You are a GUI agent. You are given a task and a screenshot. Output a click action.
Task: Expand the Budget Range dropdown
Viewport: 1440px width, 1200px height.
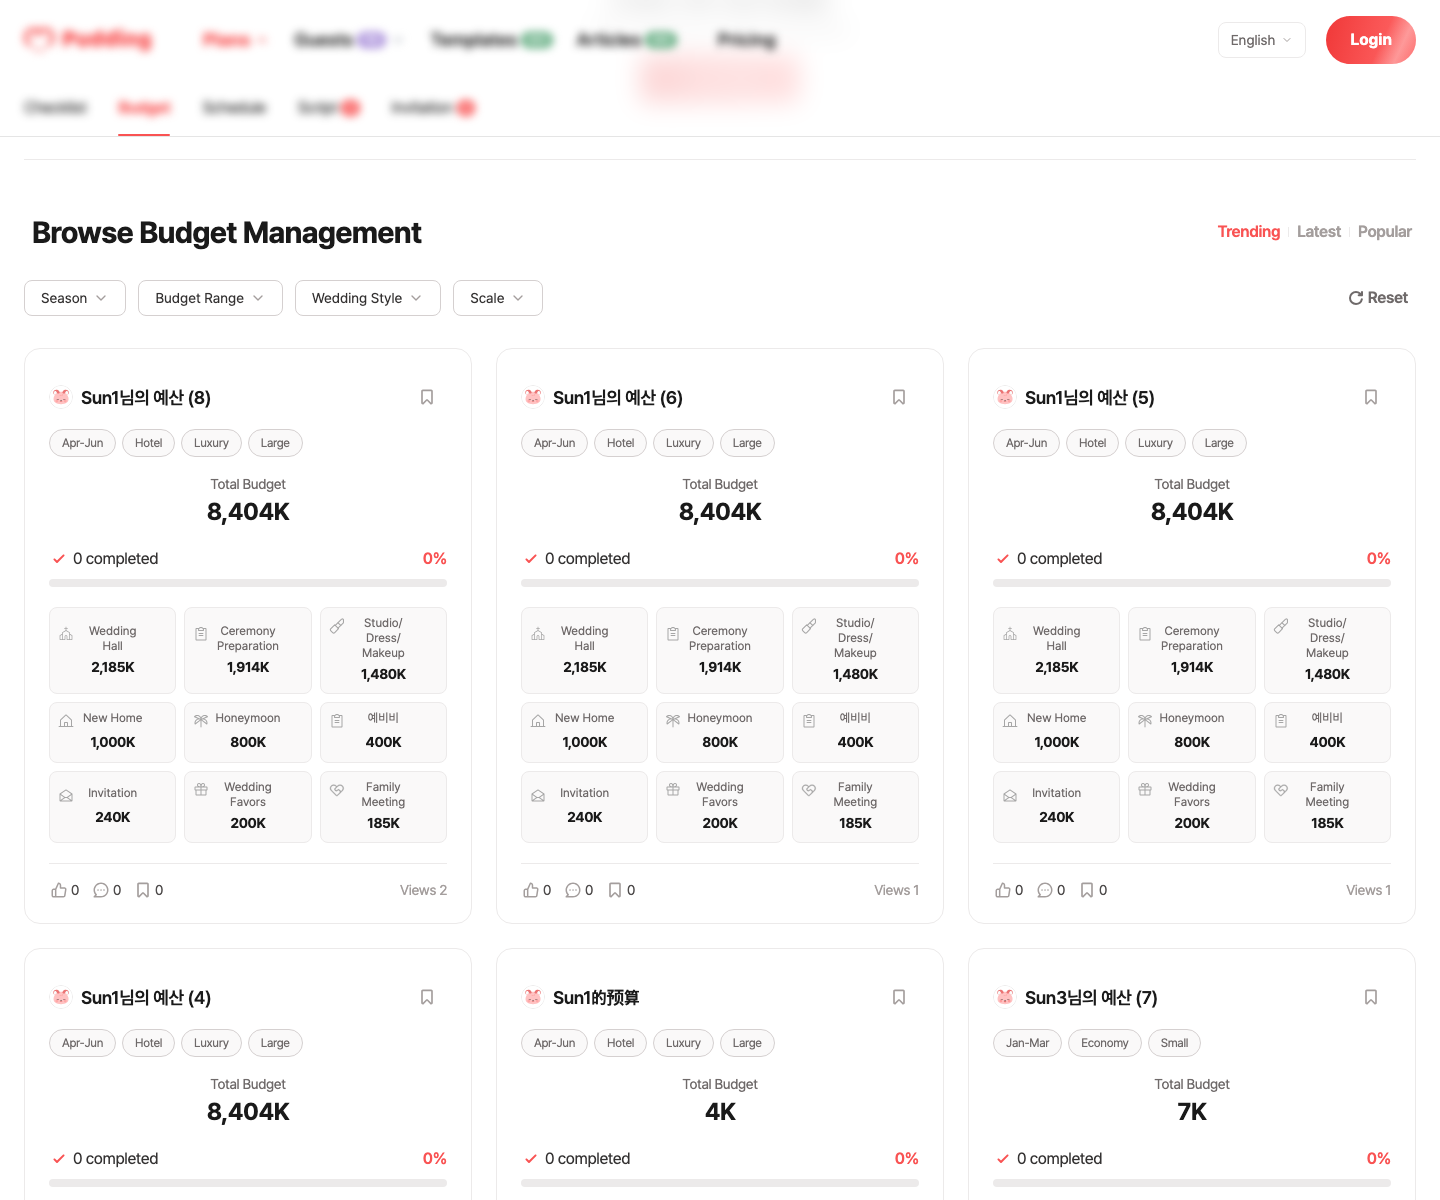[210, 298]
